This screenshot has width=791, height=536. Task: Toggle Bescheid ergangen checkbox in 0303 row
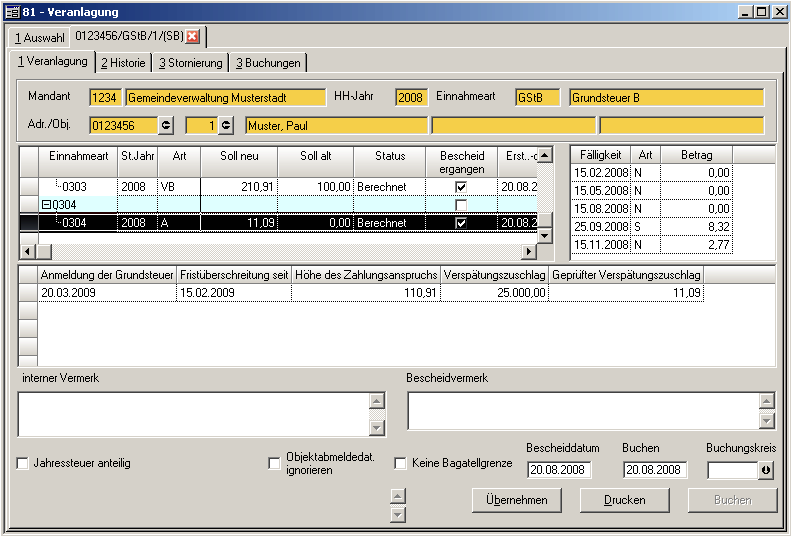click(461, 187)
